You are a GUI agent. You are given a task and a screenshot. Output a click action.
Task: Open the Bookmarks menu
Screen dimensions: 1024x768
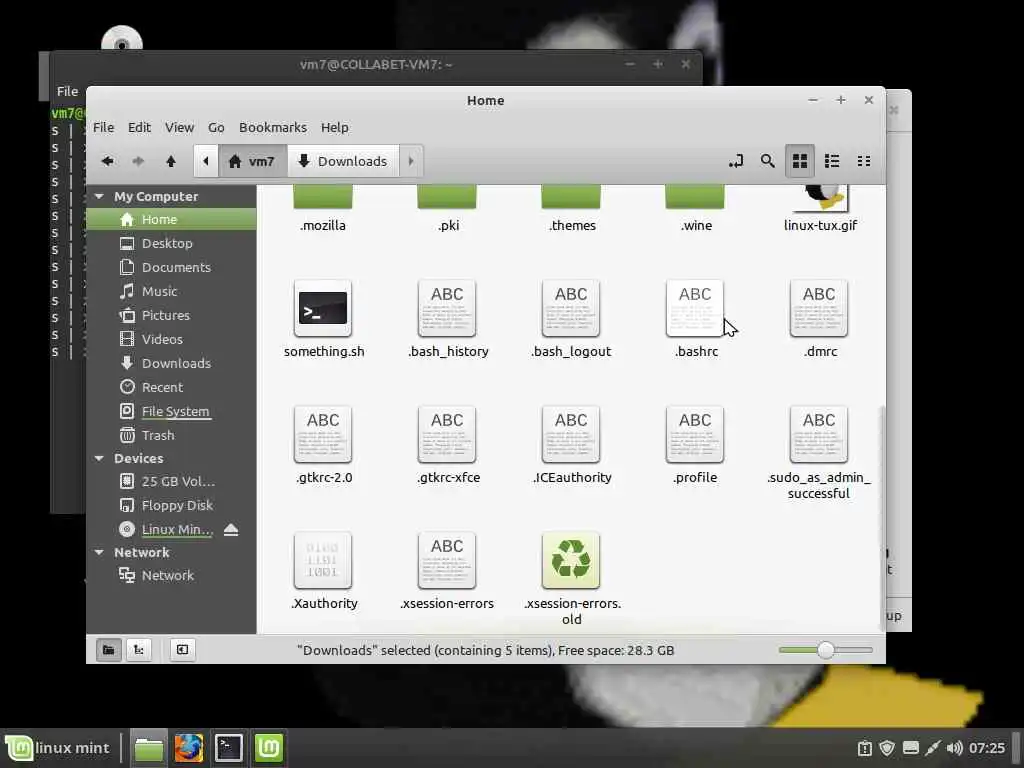point(272,127)
